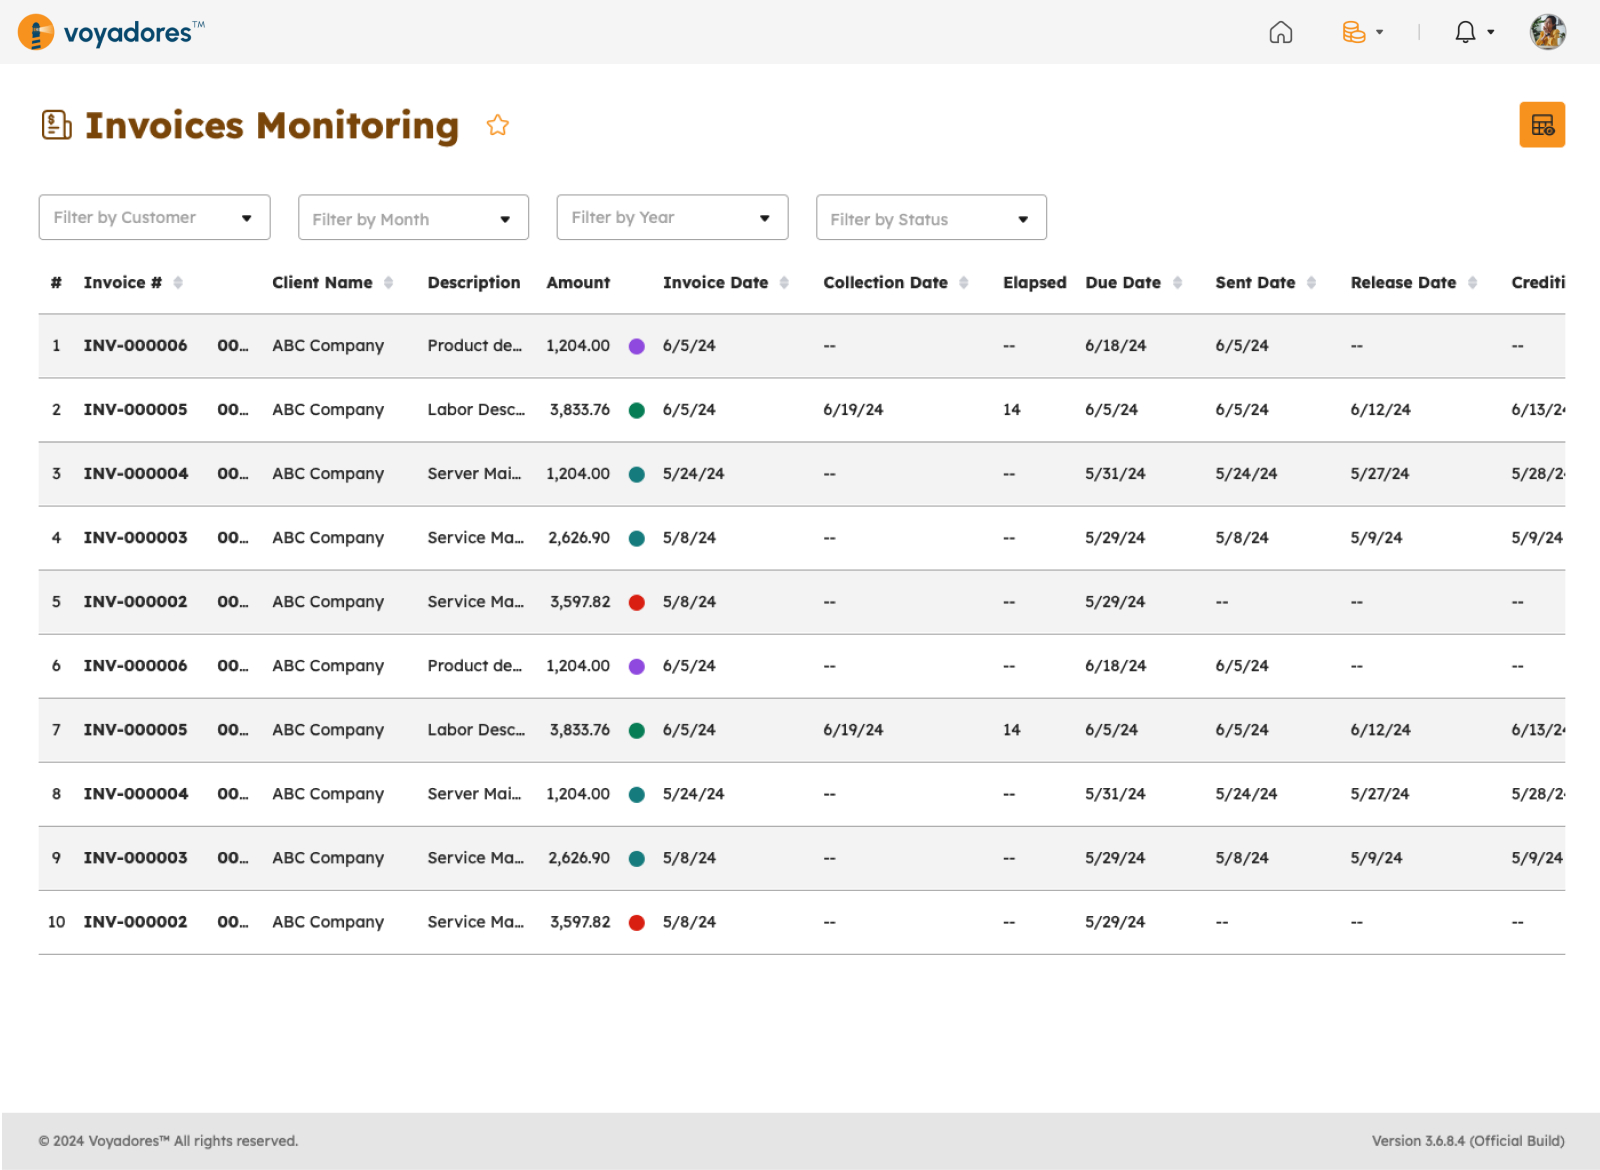
Task: Select amount 3,833.76 in row 2
Action: pyautogui.click(x=580, y=409)
